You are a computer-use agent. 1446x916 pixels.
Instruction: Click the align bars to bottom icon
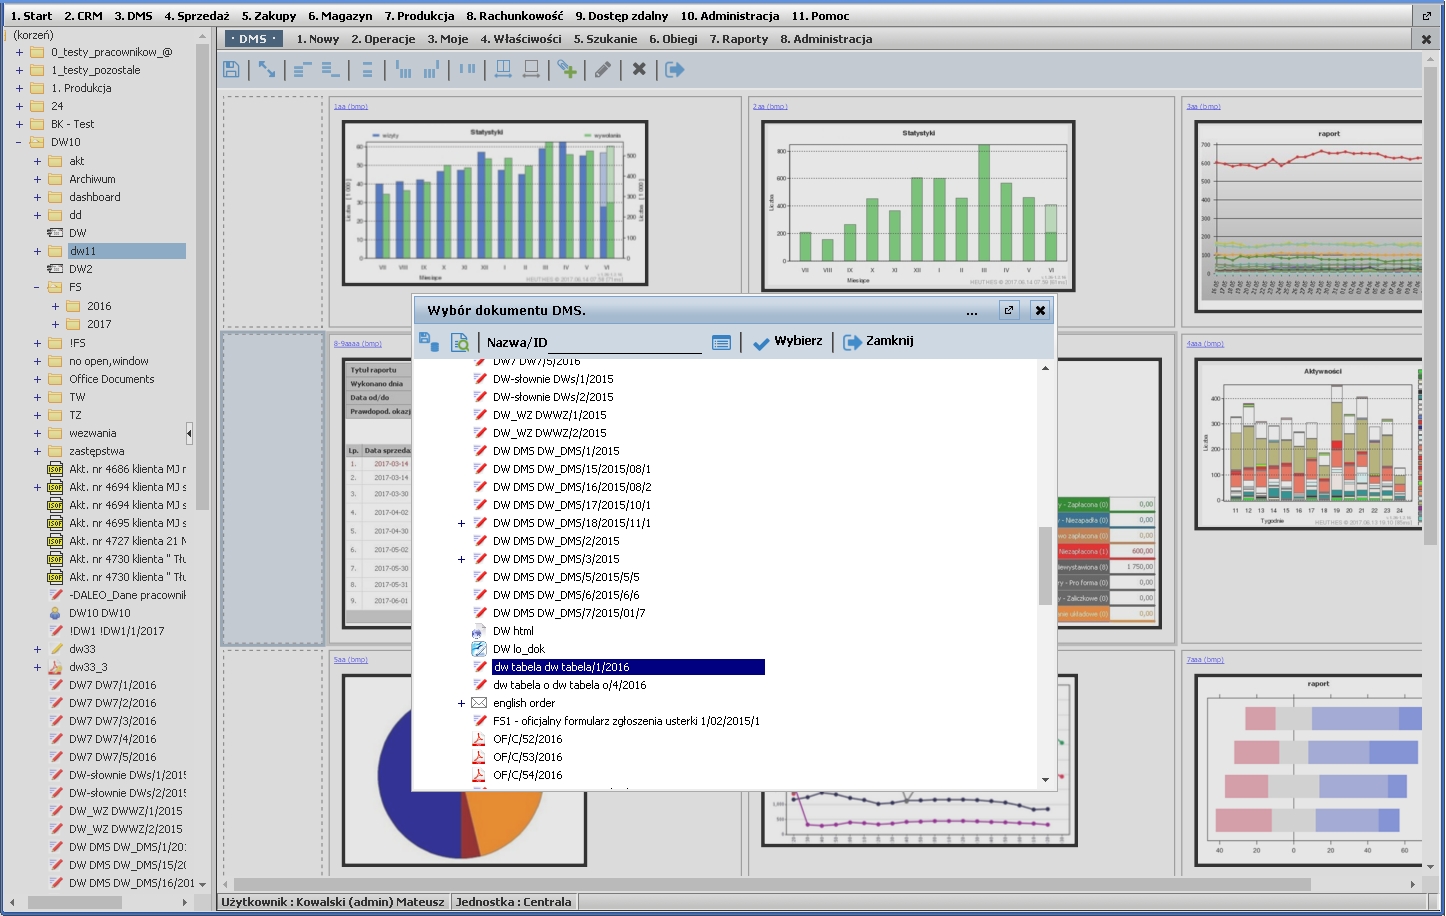(431, 69)
